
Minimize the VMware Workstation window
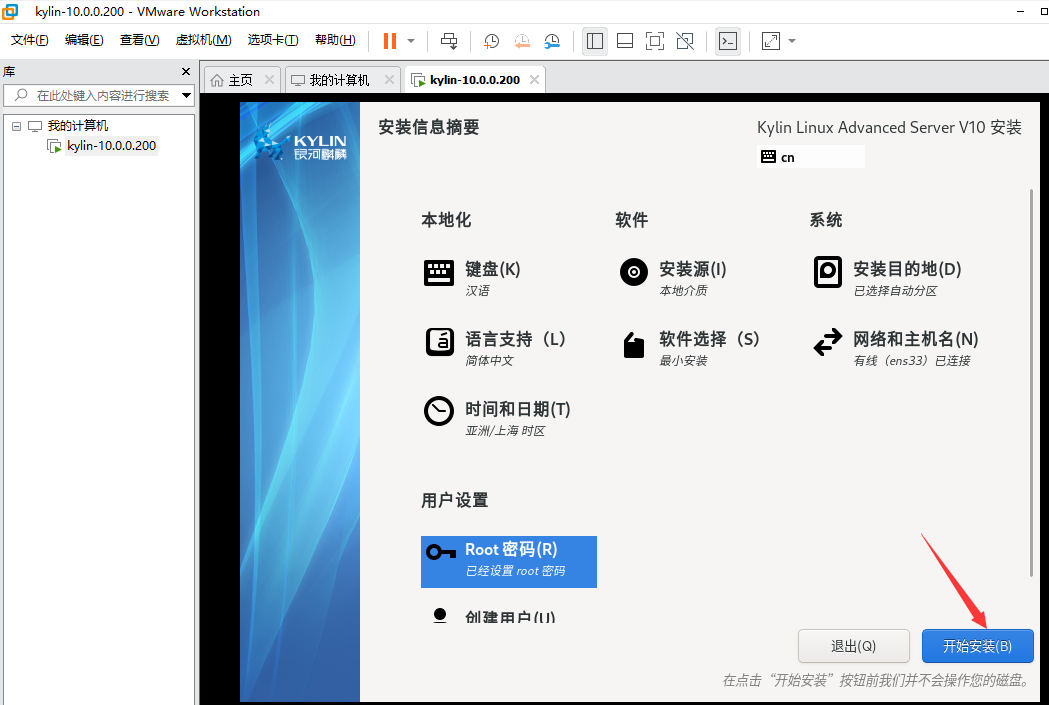[1020, 11]
